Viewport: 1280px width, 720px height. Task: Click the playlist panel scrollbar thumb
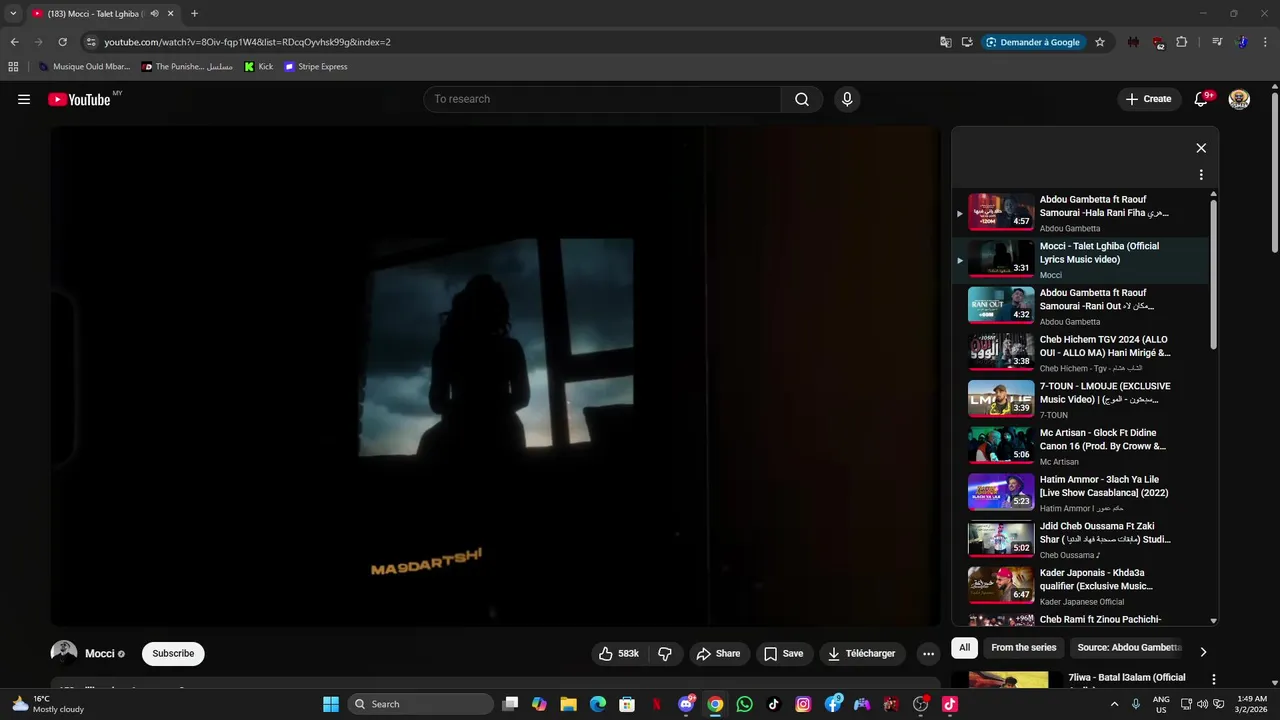pyautogui.click(x=1214, y=273)
